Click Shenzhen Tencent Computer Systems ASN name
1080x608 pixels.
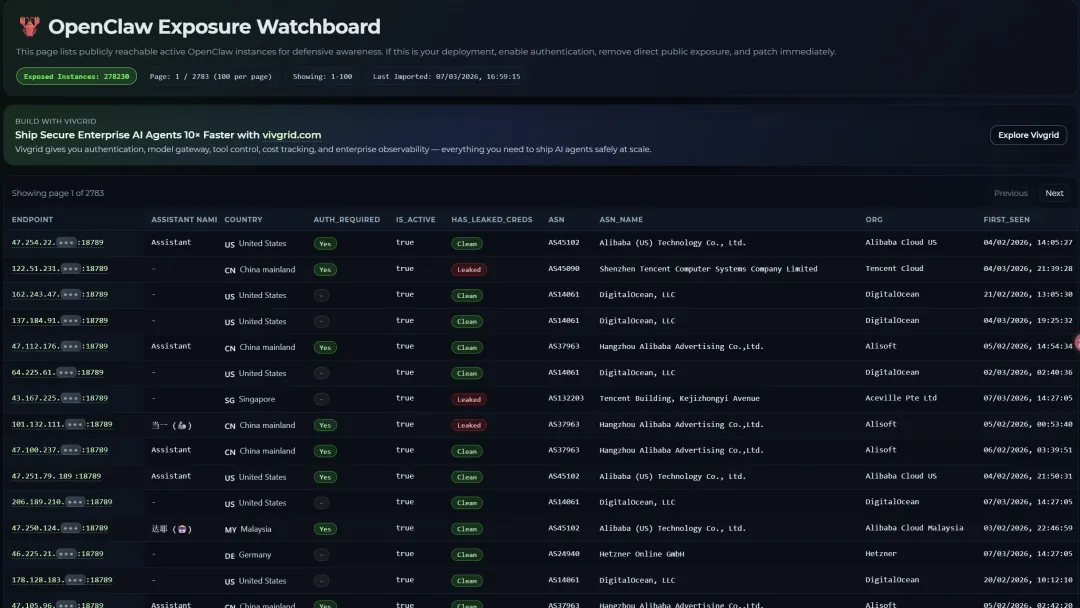pyautogui.click(x=708, y=269)
